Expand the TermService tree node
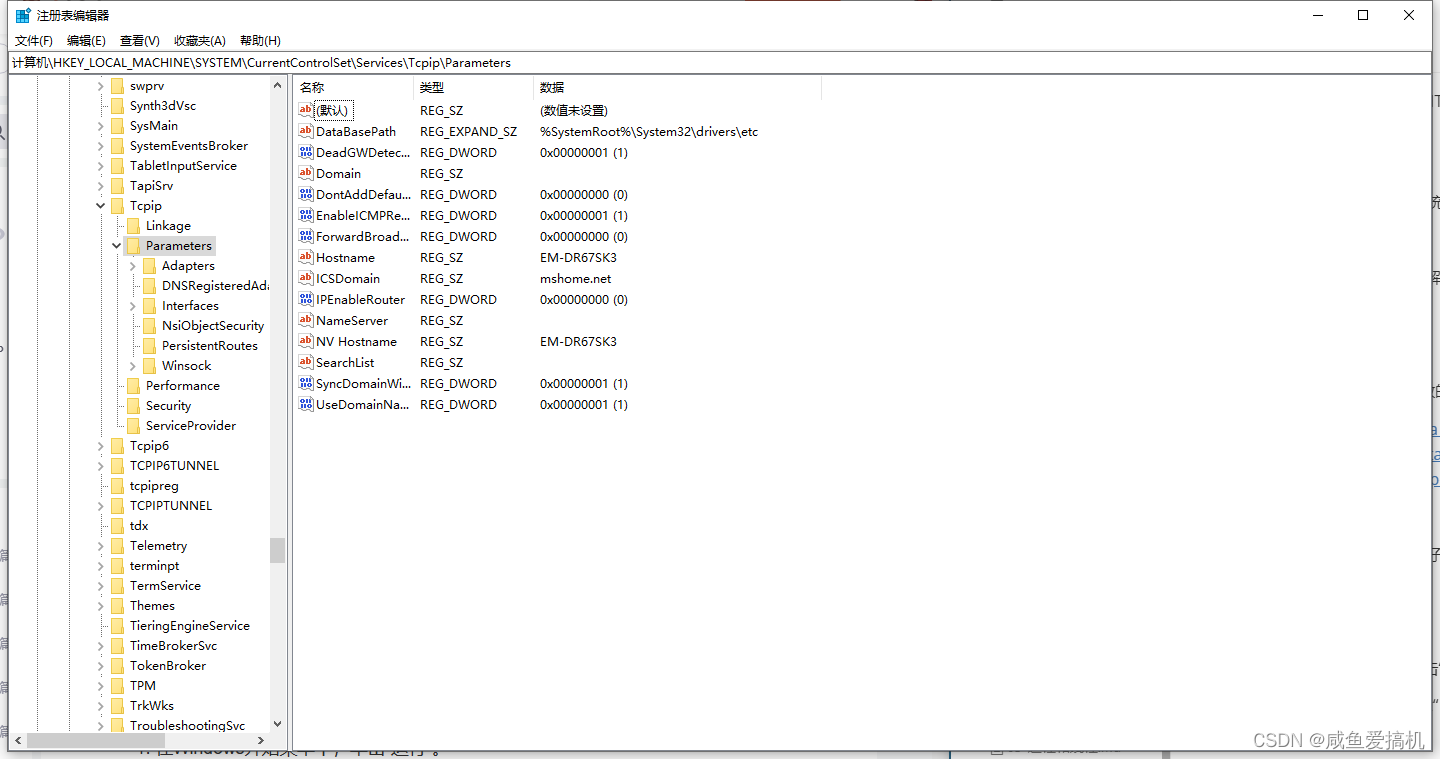Screen dimensions: 1440x759 (x=101, y=586)
